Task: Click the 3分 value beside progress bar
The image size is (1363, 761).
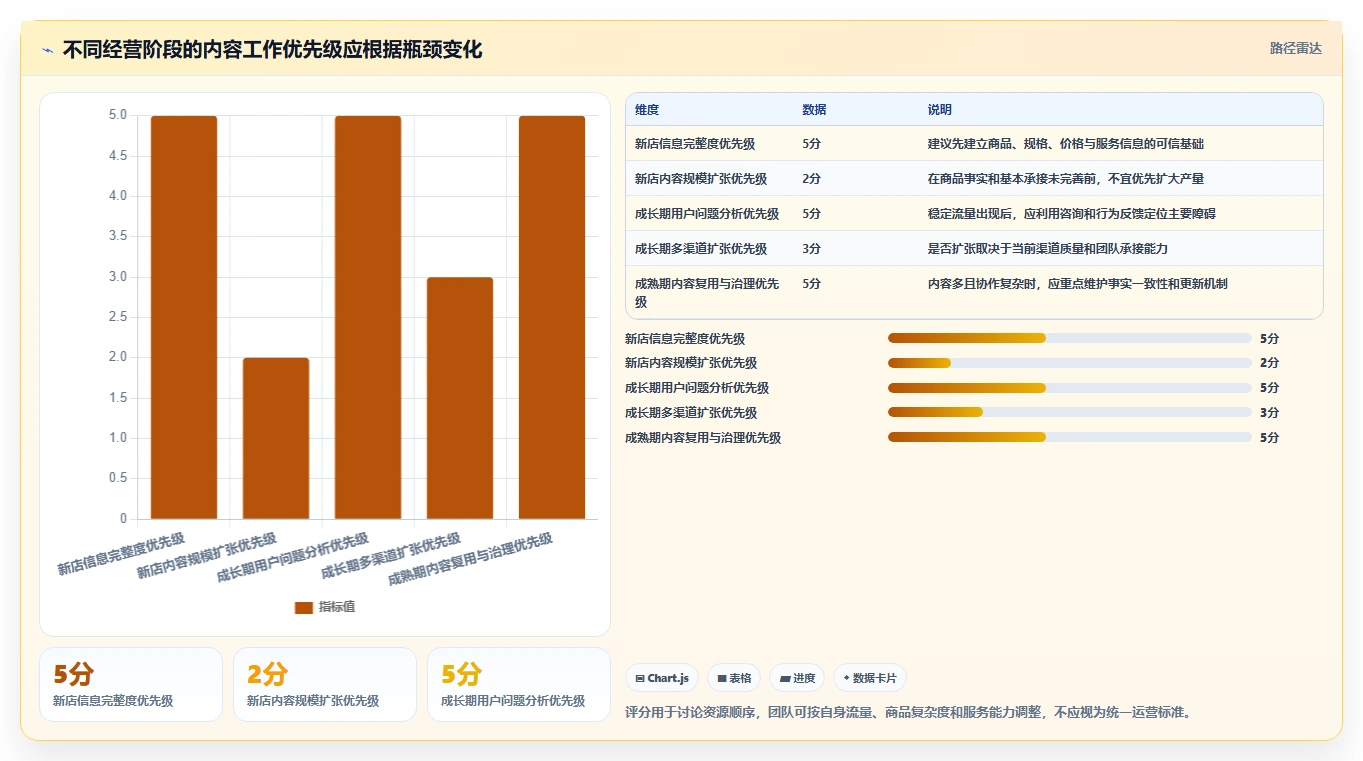Action: pyautogui.click(x=1270, y=413)
